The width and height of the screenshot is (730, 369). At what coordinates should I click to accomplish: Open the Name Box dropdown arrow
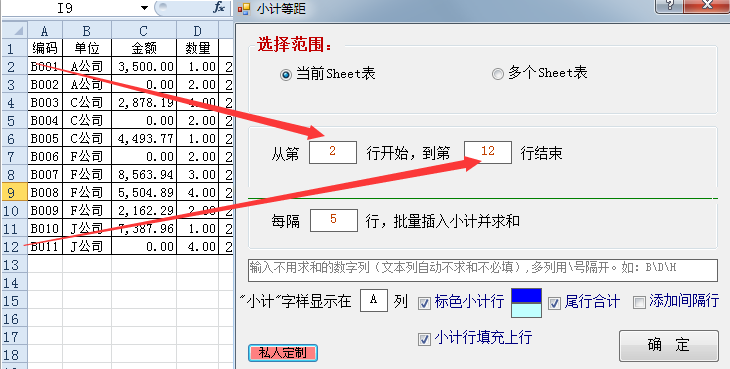pos(144,8)
